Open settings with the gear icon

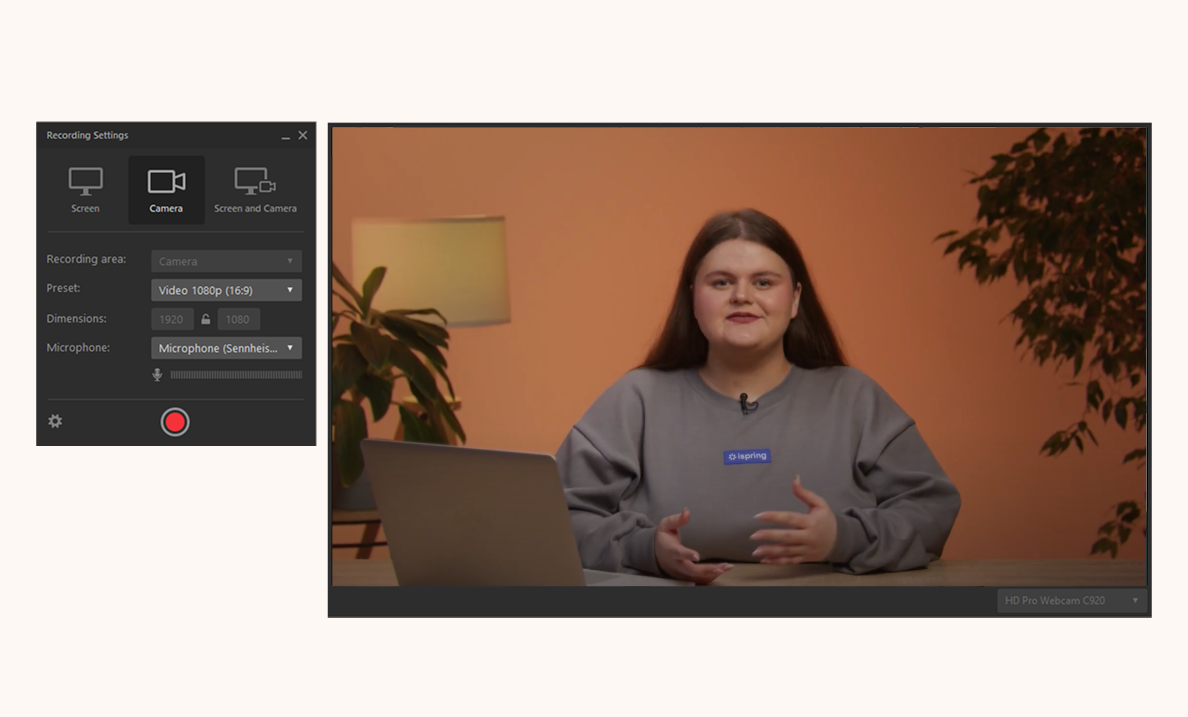pyautogui.click(x=55, y=422)
